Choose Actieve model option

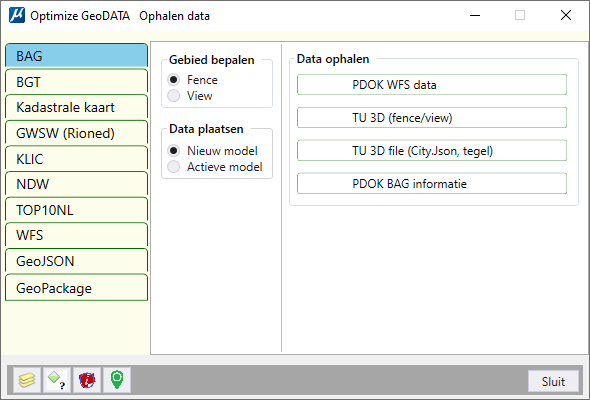[173, 167]
